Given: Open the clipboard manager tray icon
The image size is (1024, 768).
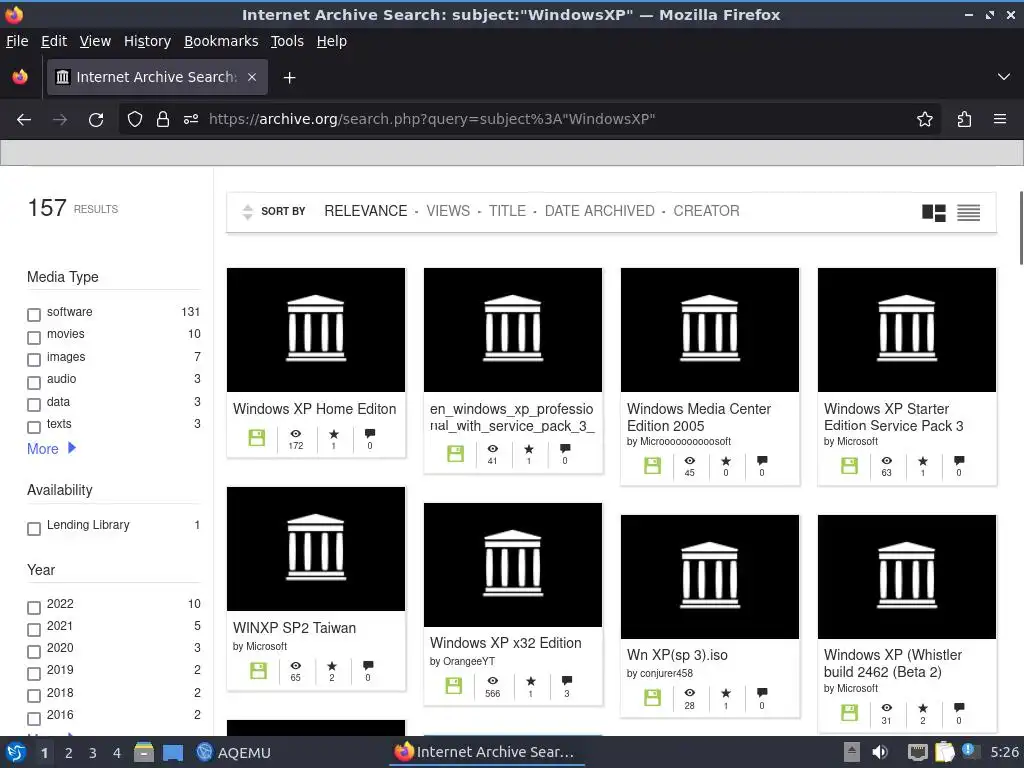Looking at the screenshot, I should pos(944,752).
